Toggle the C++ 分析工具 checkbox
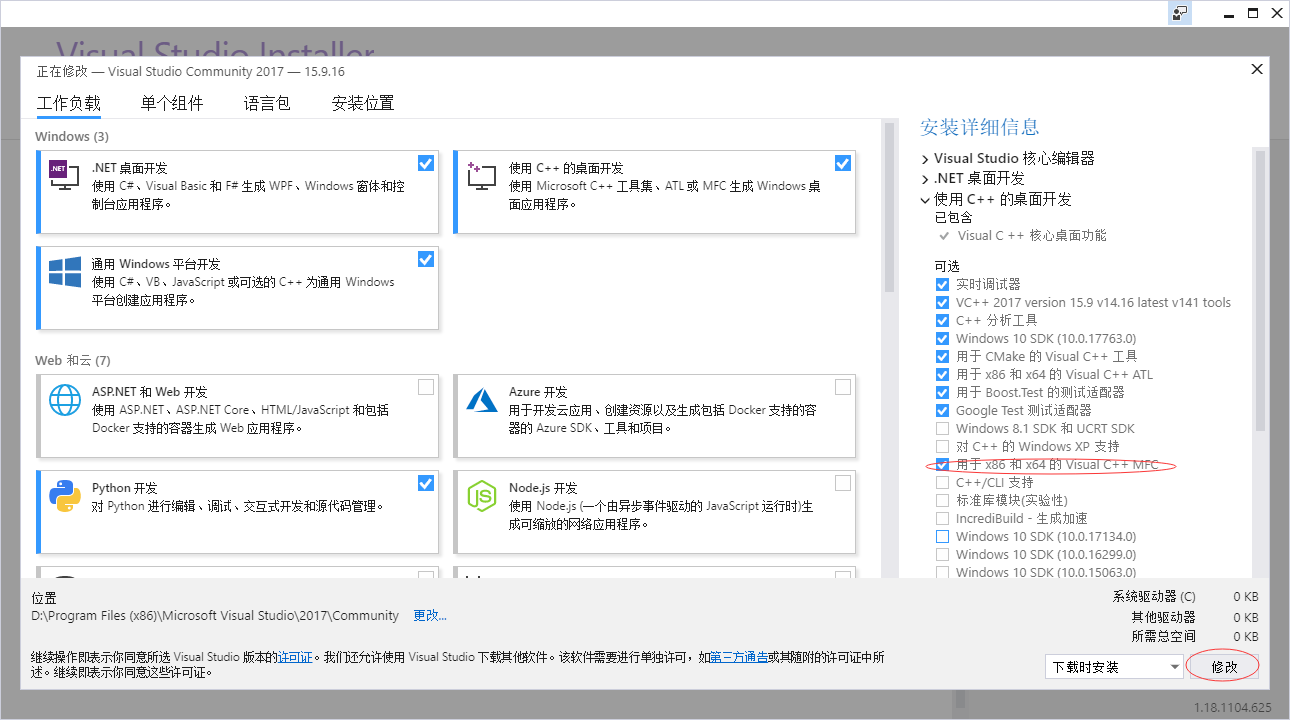Image resolution: width=1290 pixels, height=720 pixels. click(x=942, y=321)
